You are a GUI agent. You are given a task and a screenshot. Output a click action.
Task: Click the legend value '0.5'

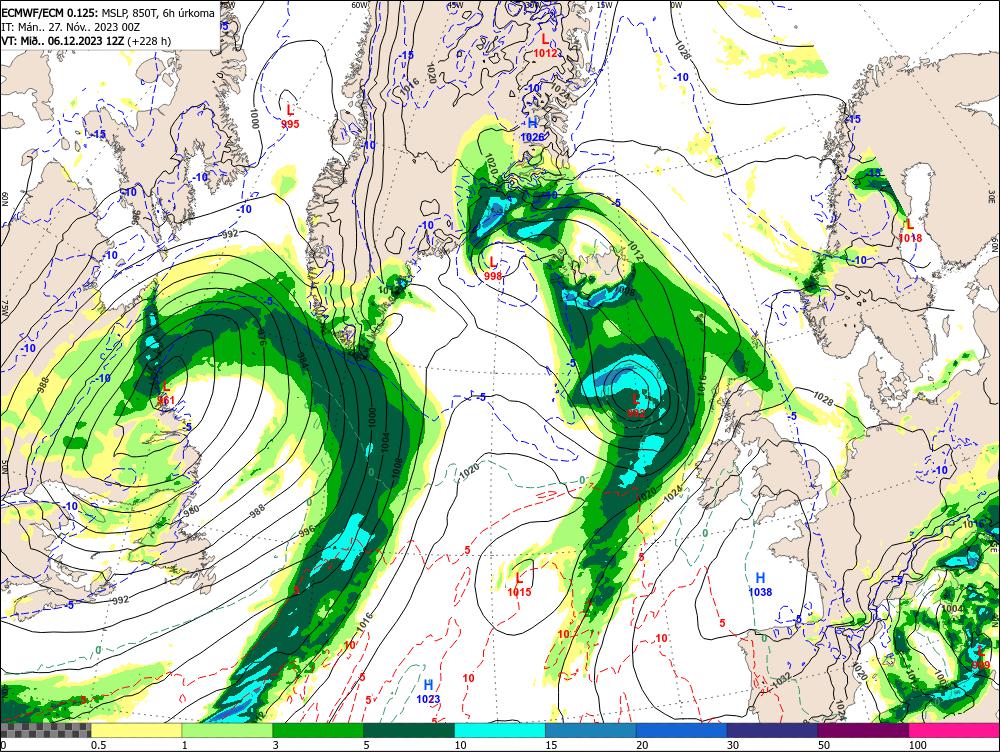(x=98, y=745)
